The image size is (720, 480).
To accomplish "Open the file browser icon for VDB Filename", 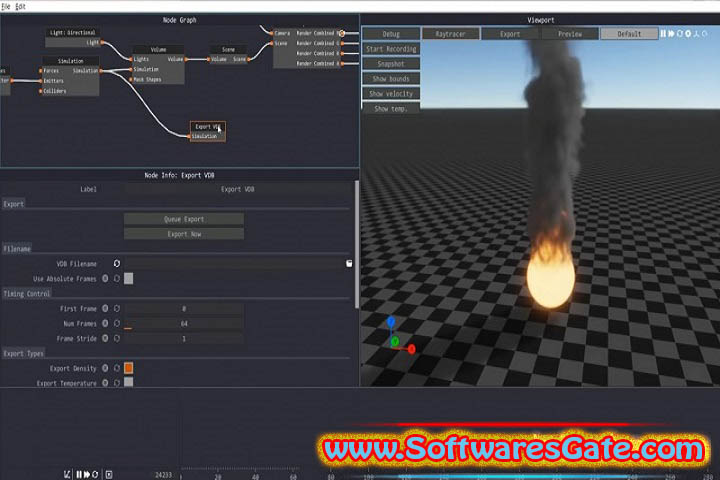I will [349, 263].
